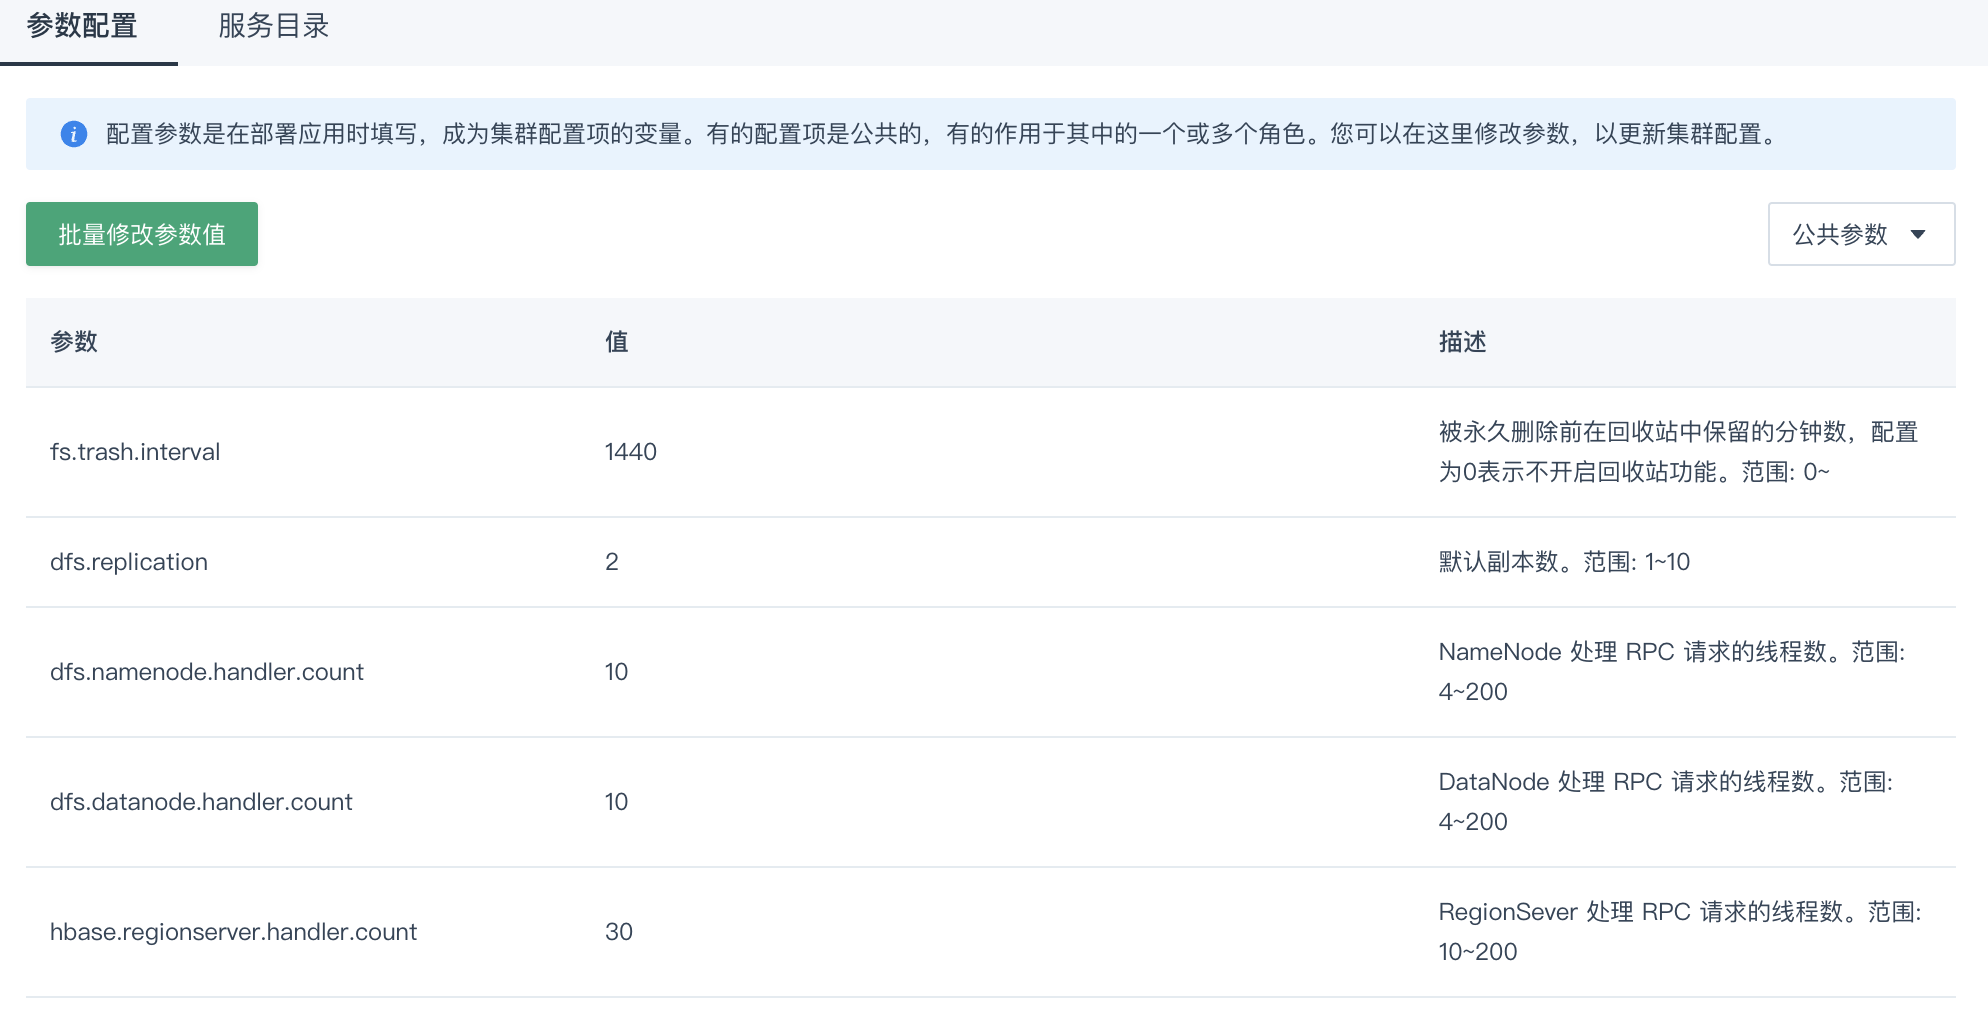Select hbase.regionserver.handler.count parameter
Screen dimensions: 1988x1012
(x=233, y=932)
